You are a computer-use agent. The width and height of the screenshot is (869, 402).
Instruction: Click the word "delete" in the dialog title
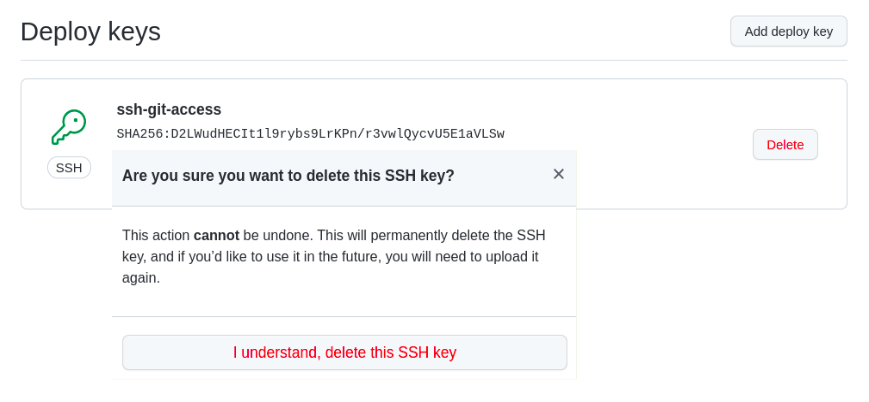coord(330,176)
